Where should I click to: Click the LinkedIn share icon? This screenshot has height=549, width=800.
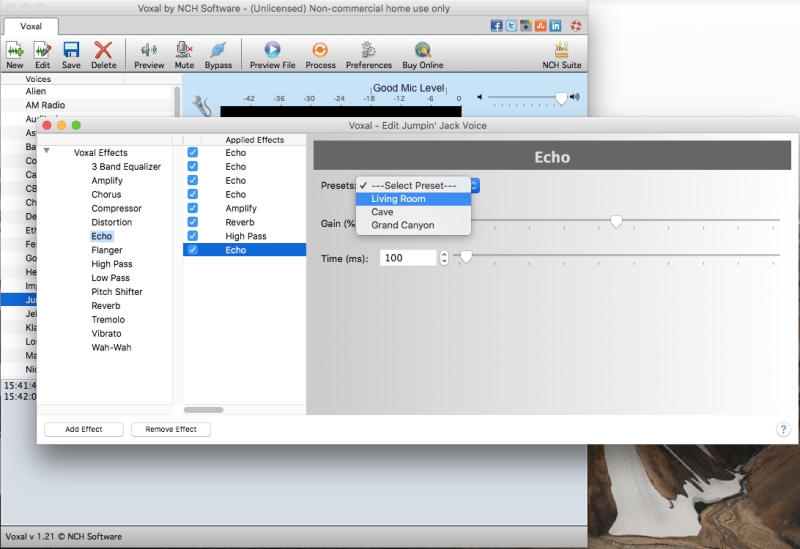point(556,26)
